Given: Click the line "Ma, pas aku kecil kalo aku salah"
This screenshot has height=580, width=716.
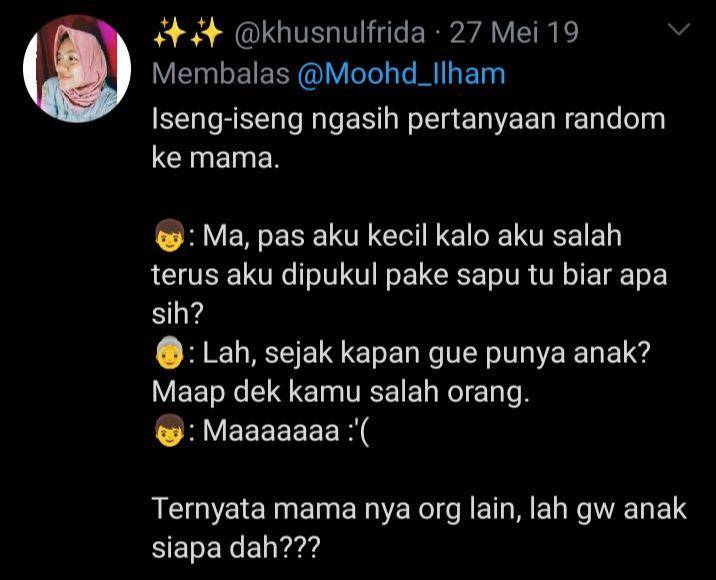Looking at the screenshot, I should coord(412,236).
